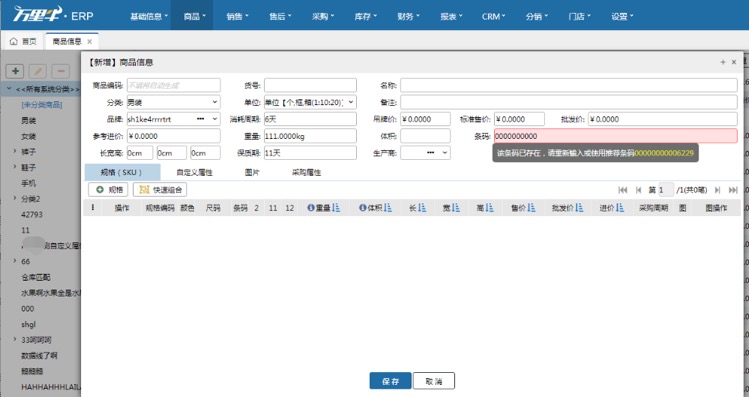
Task: Click the 快速组合 button
Action: pos(160,190)
